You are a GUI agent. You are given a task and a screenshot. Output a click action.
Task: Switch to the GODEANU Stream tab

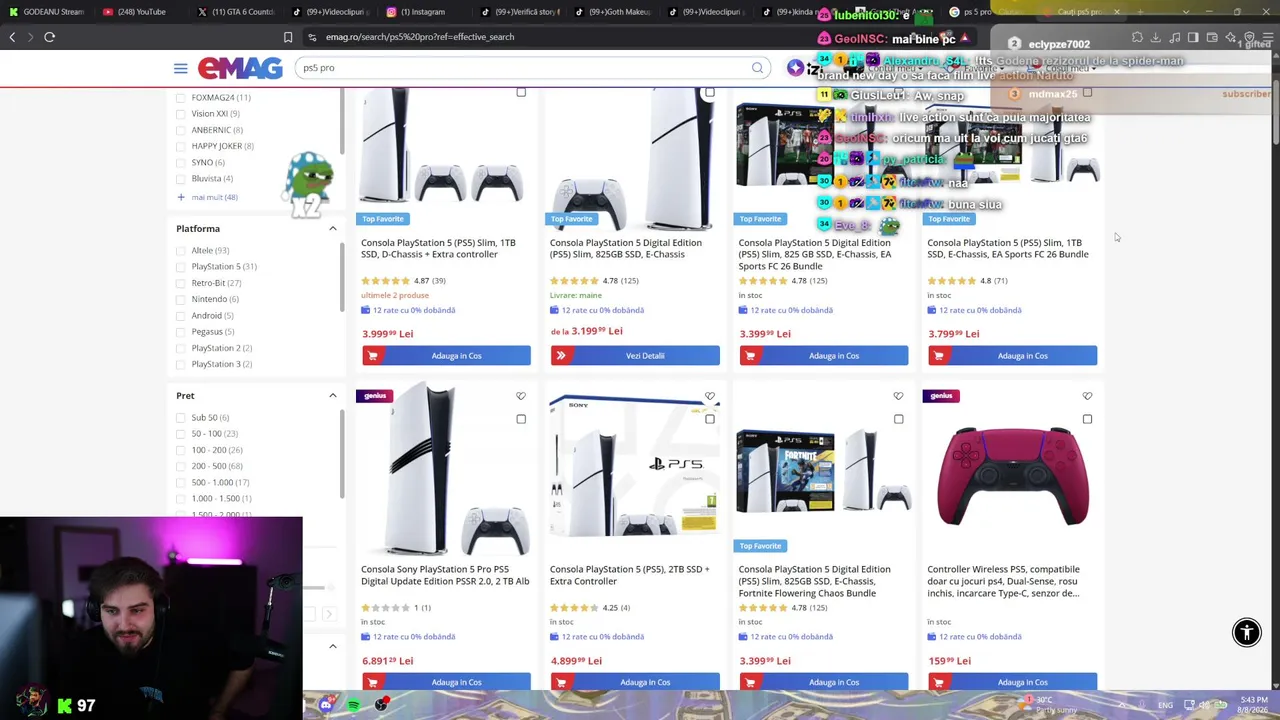46,12
